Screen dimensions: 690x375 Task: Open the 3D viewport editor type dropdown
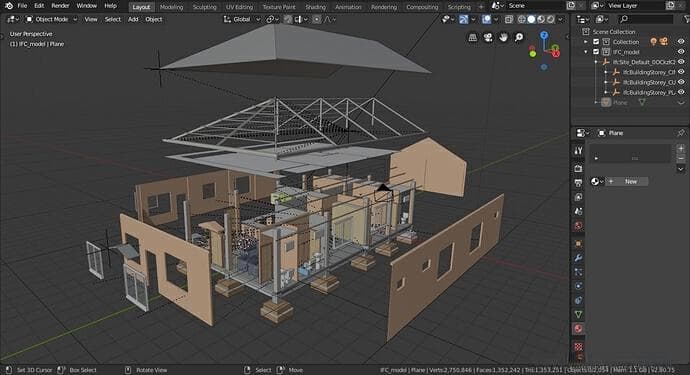coord(13,19)
